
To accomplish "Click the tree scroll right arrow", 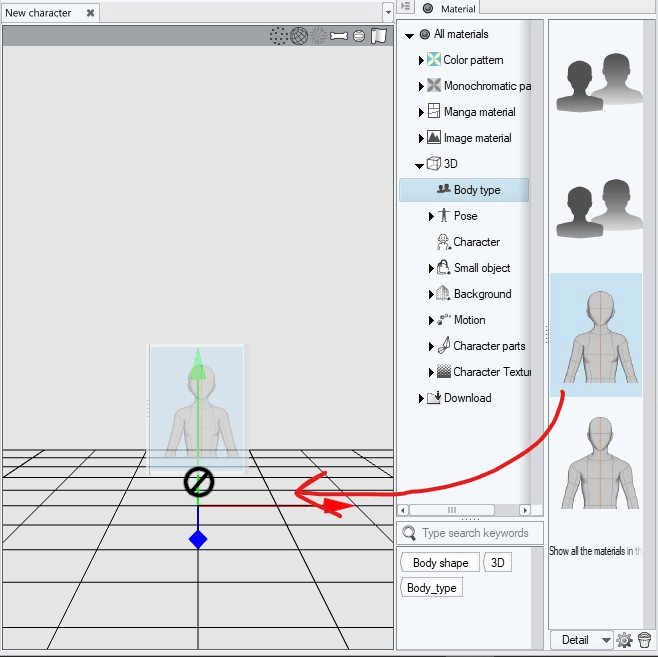I will [x=525, y=510].
